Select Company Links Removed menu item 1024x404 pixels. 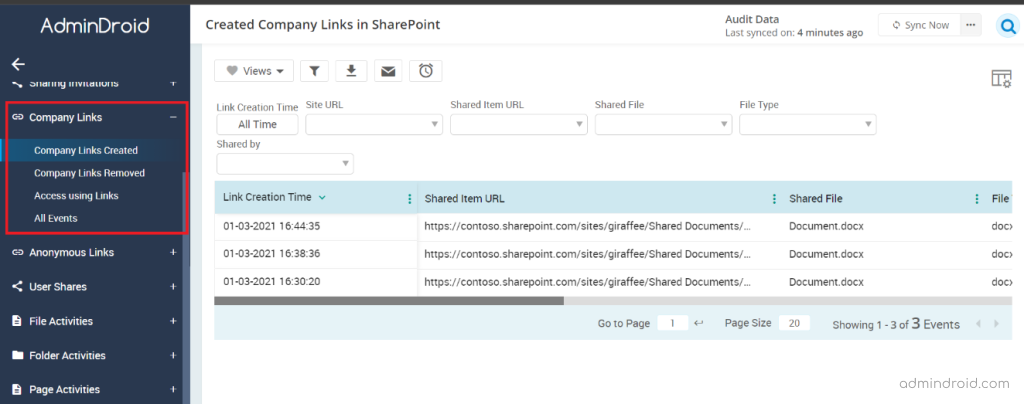(89, 173)
